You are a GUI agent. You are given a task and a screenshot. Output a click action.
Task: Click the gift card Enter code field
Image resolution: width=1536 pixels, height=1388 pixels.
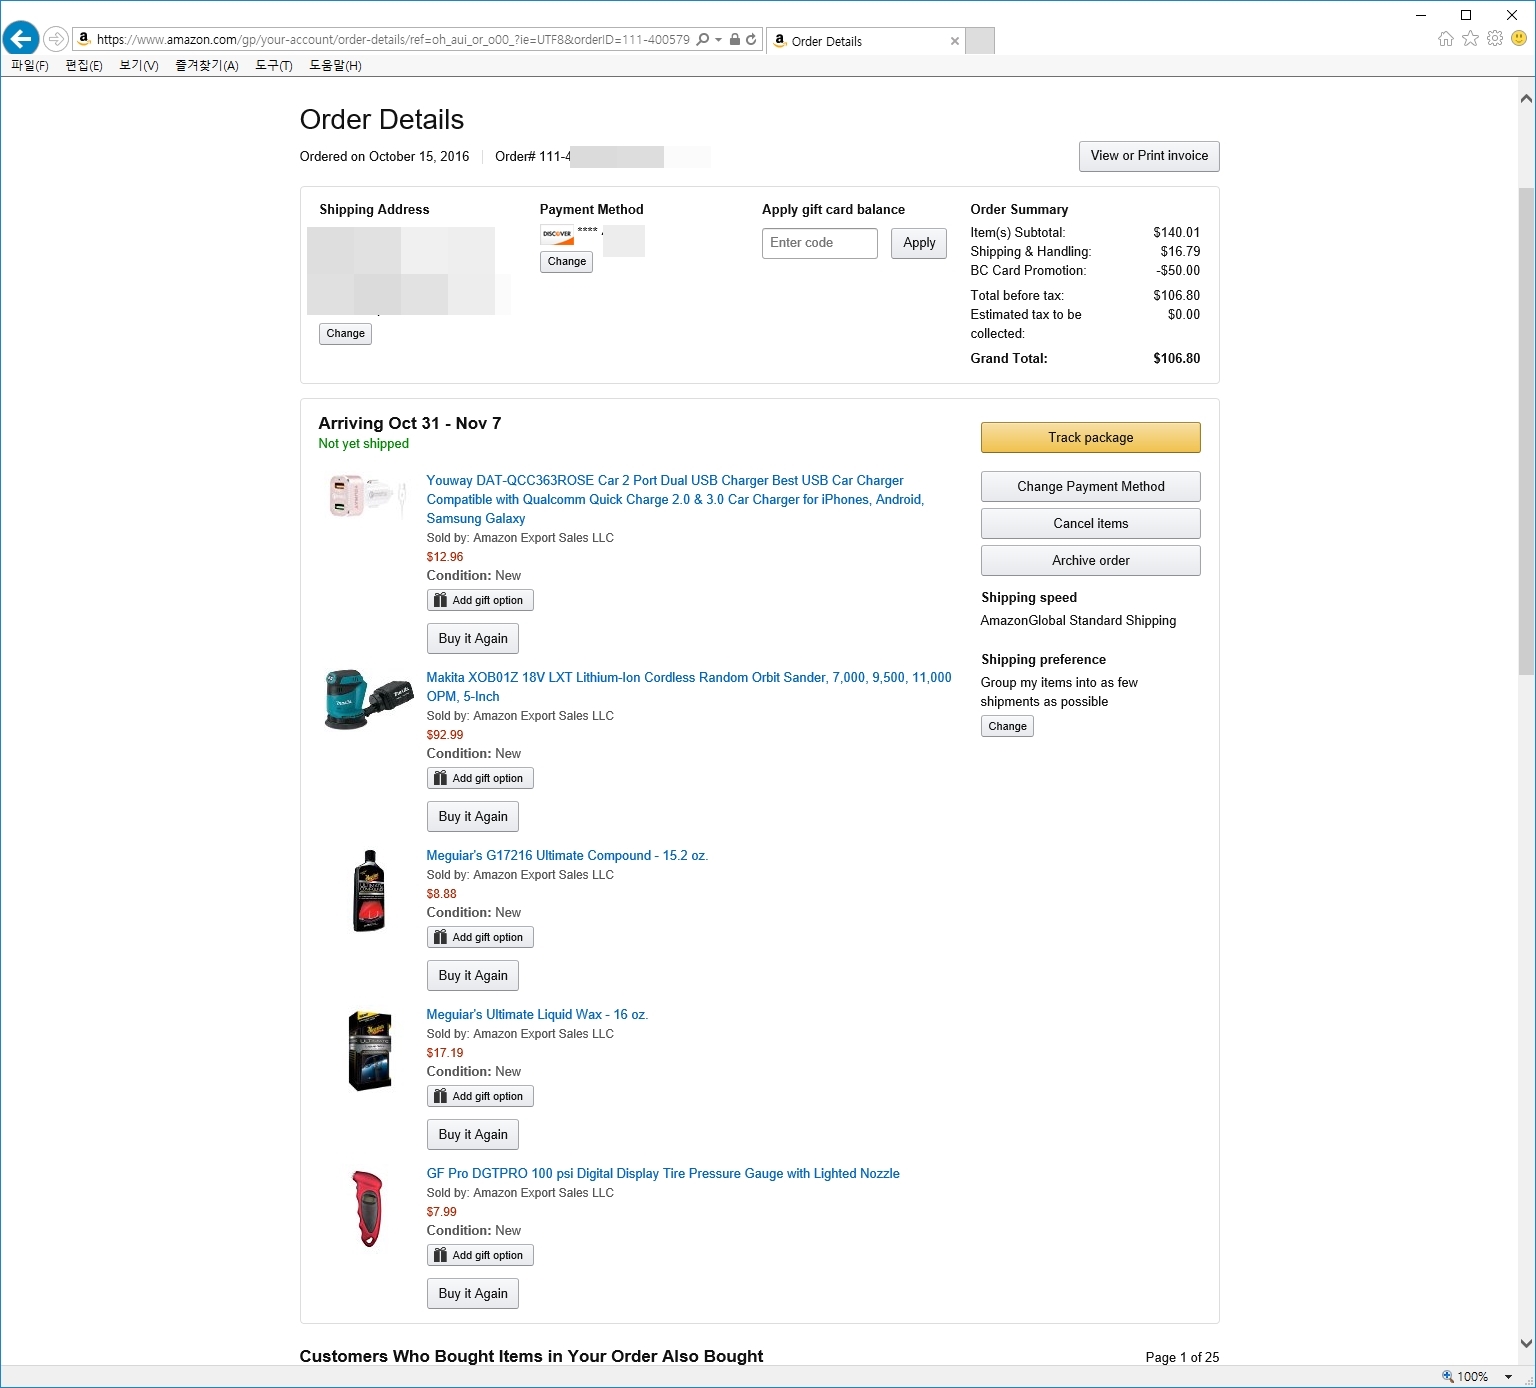click(819, 243)
